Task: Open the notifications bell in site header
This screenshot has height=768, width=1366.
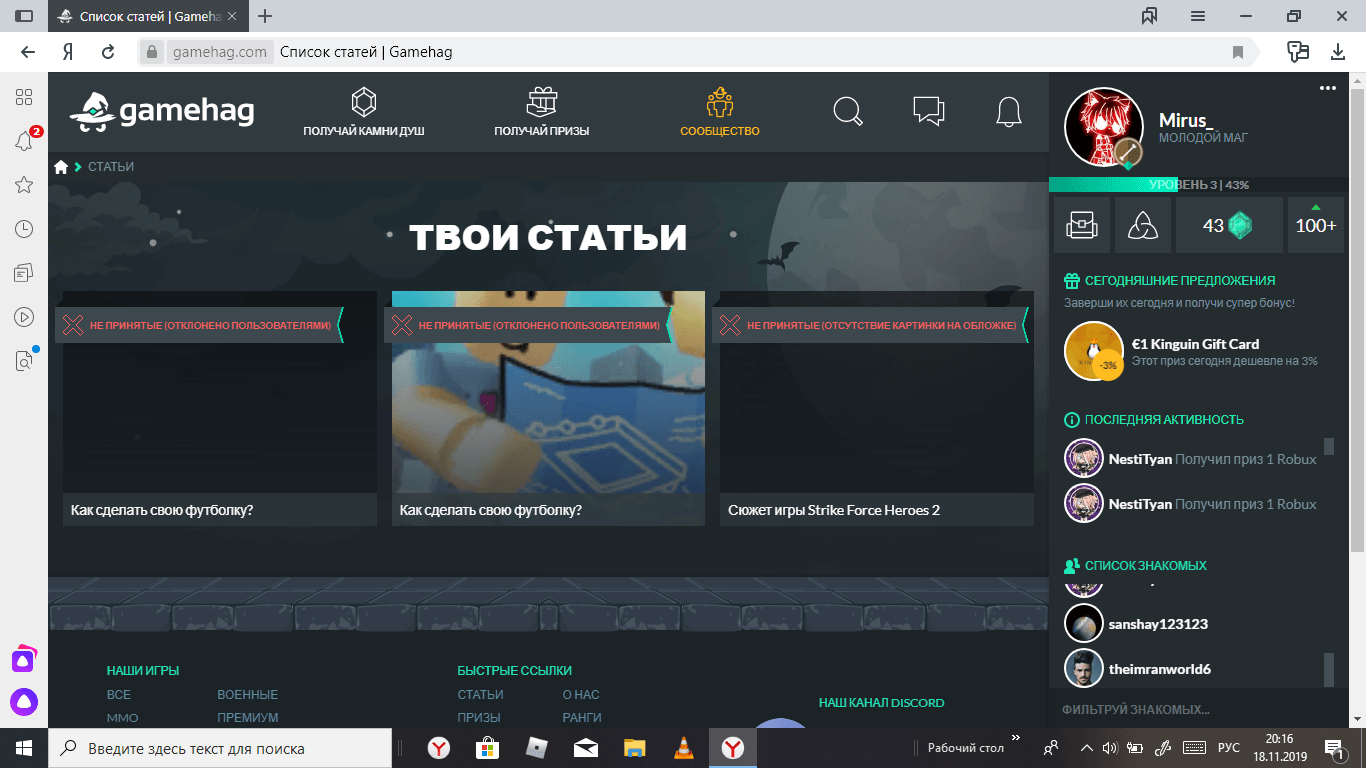Action: (x=1009, y=111)
